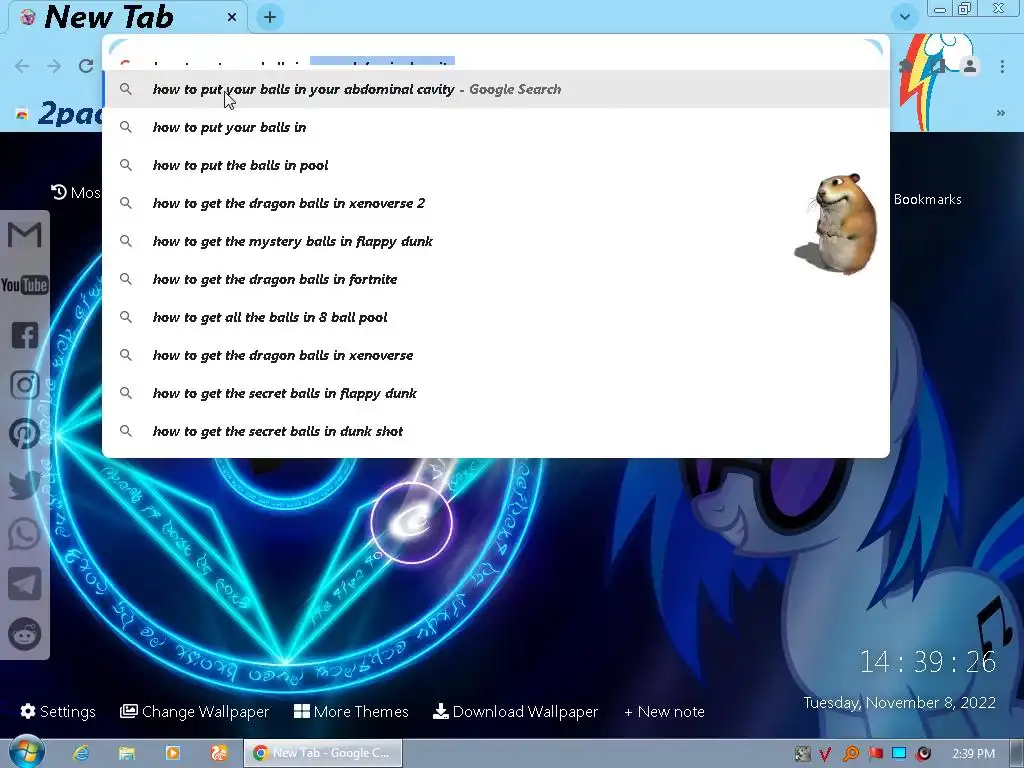
Task: Click Download Wallpaper
Action: [x=515, y=711]
